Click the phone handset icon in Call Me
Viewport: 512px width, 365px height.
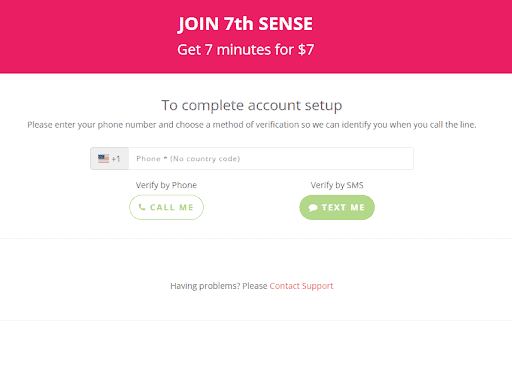(142, 207)
